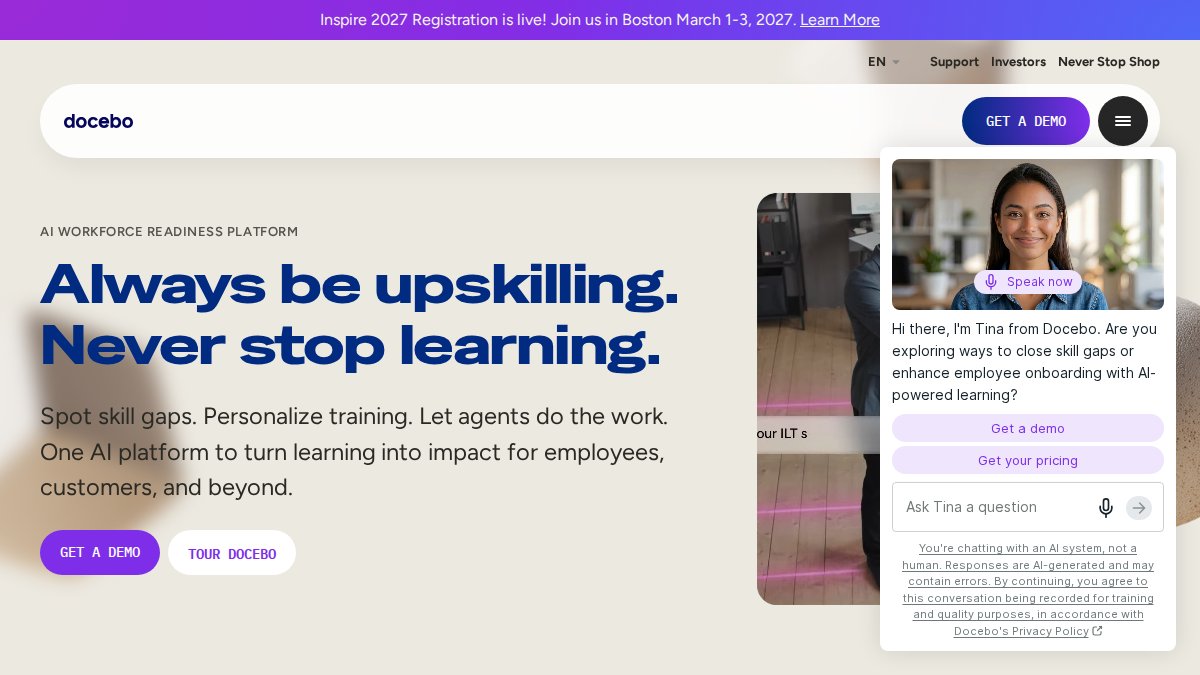The width and height of the screenshot is (1200, 675).
Task: Visit Never Stop Shop link
Action: pos(1109,62)
